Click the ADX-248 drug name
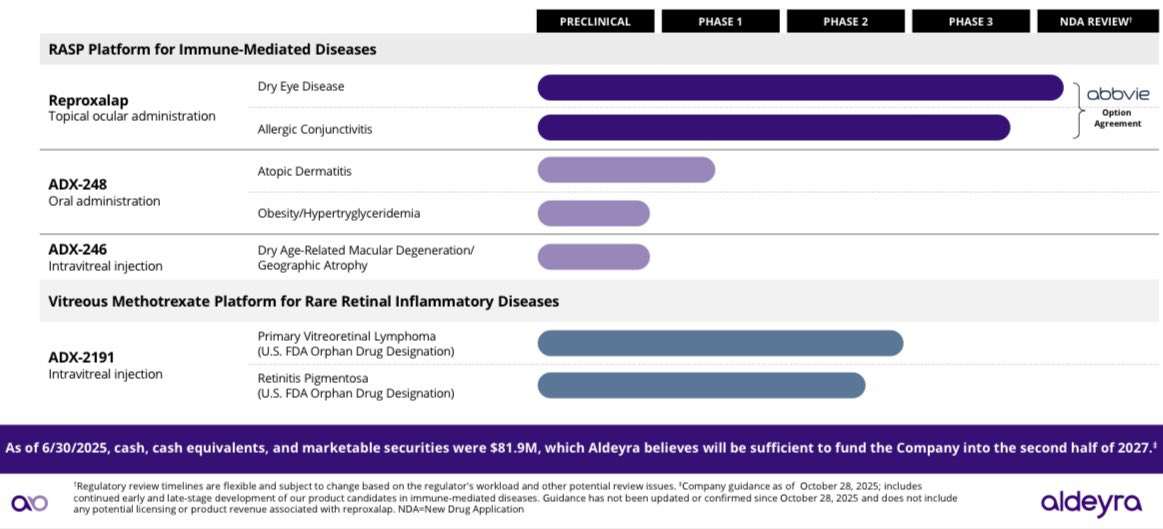Viewport: 1163px width, 529px height. [77, 185]
